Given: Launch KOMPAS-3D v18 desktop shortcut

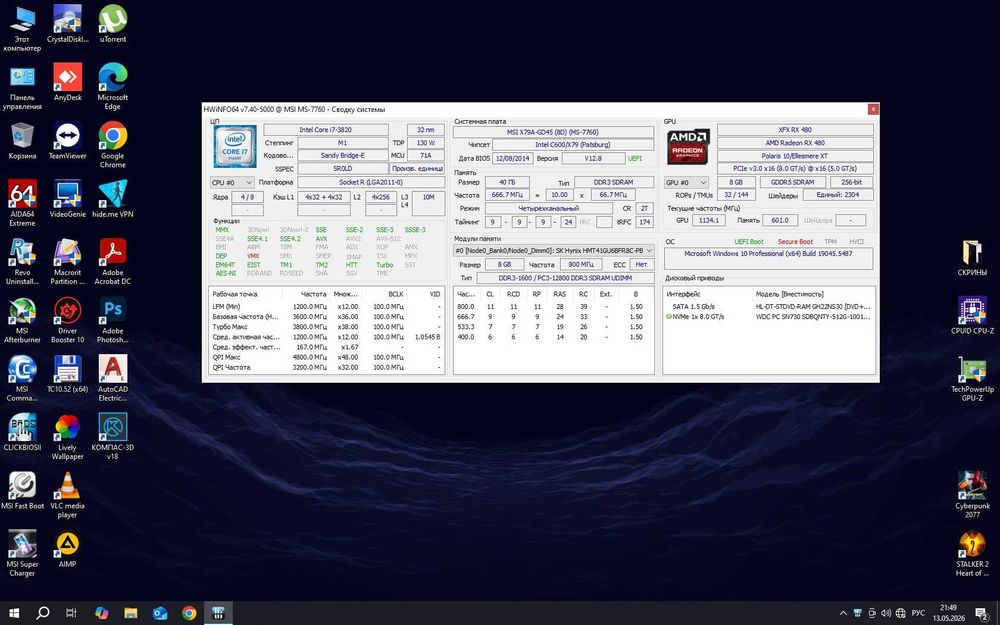Looking at the screenshot, I should click(x=113, y=436).
